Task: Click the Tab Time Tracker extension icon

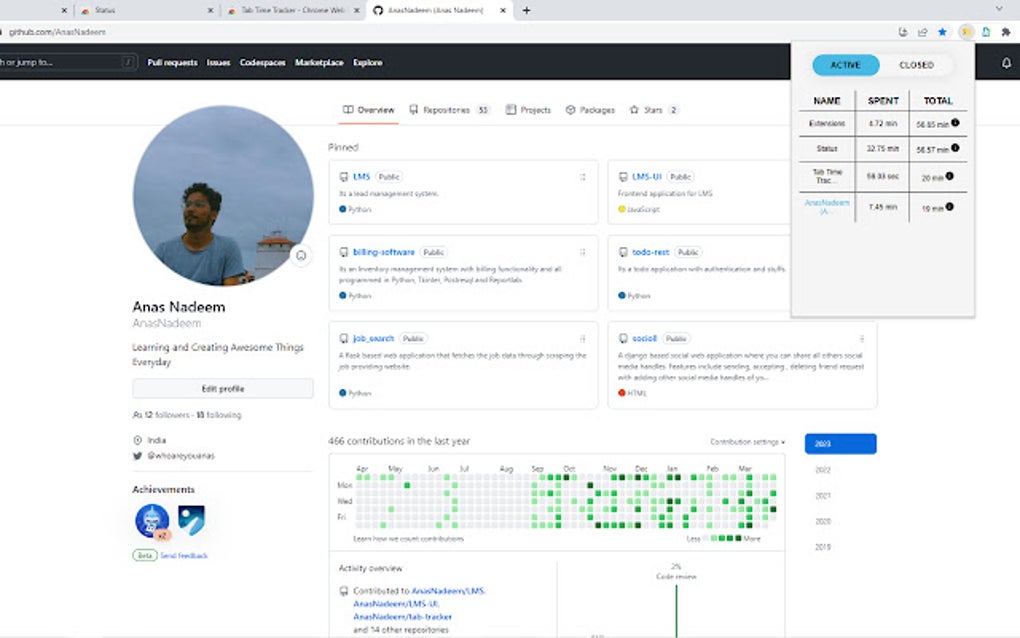Action: point(965,31)
